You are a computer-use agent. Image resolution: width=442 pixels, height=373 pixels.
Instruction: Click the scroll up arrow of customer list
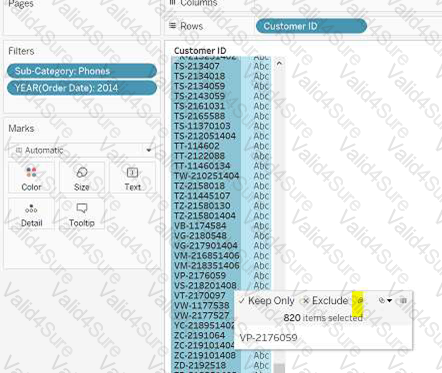click(x=279, y=63)
